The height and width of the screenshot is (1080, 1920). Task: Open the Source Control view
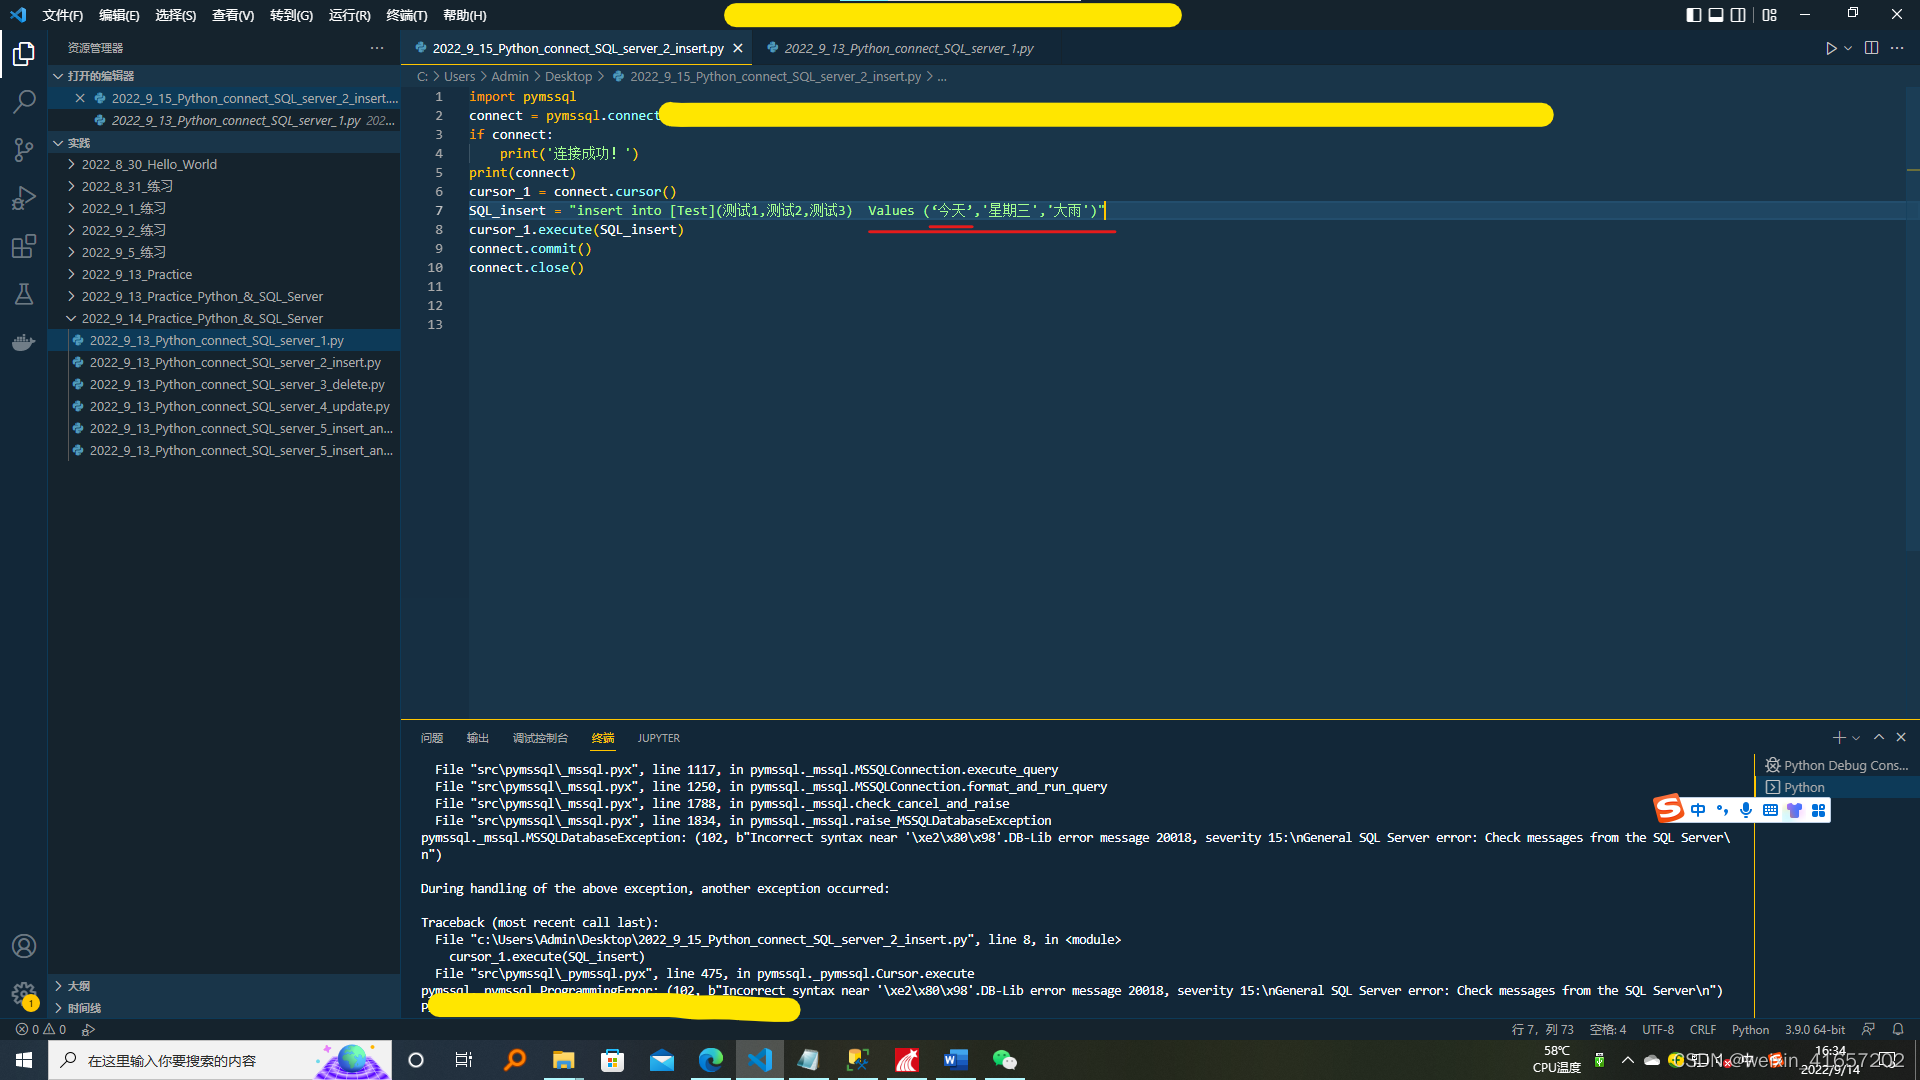pos(24,150)
